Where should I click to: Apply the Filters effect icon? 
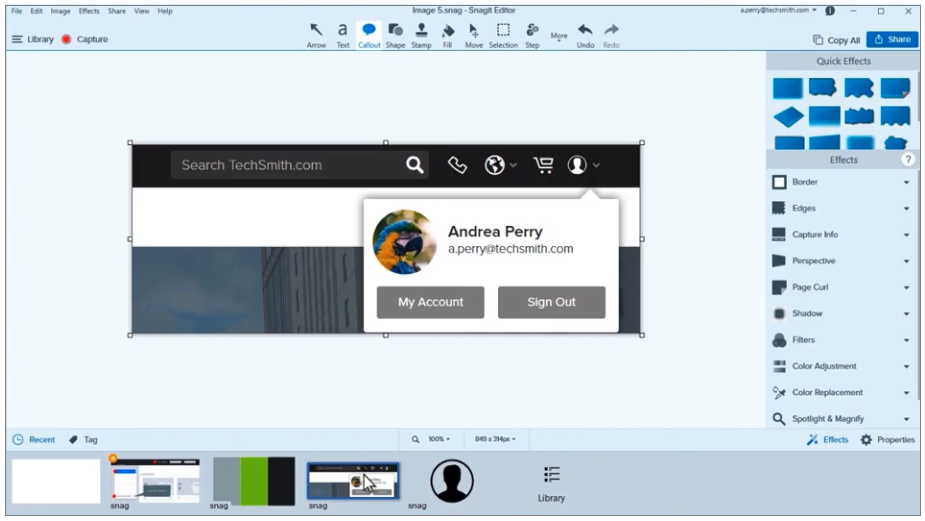(779, 340)
